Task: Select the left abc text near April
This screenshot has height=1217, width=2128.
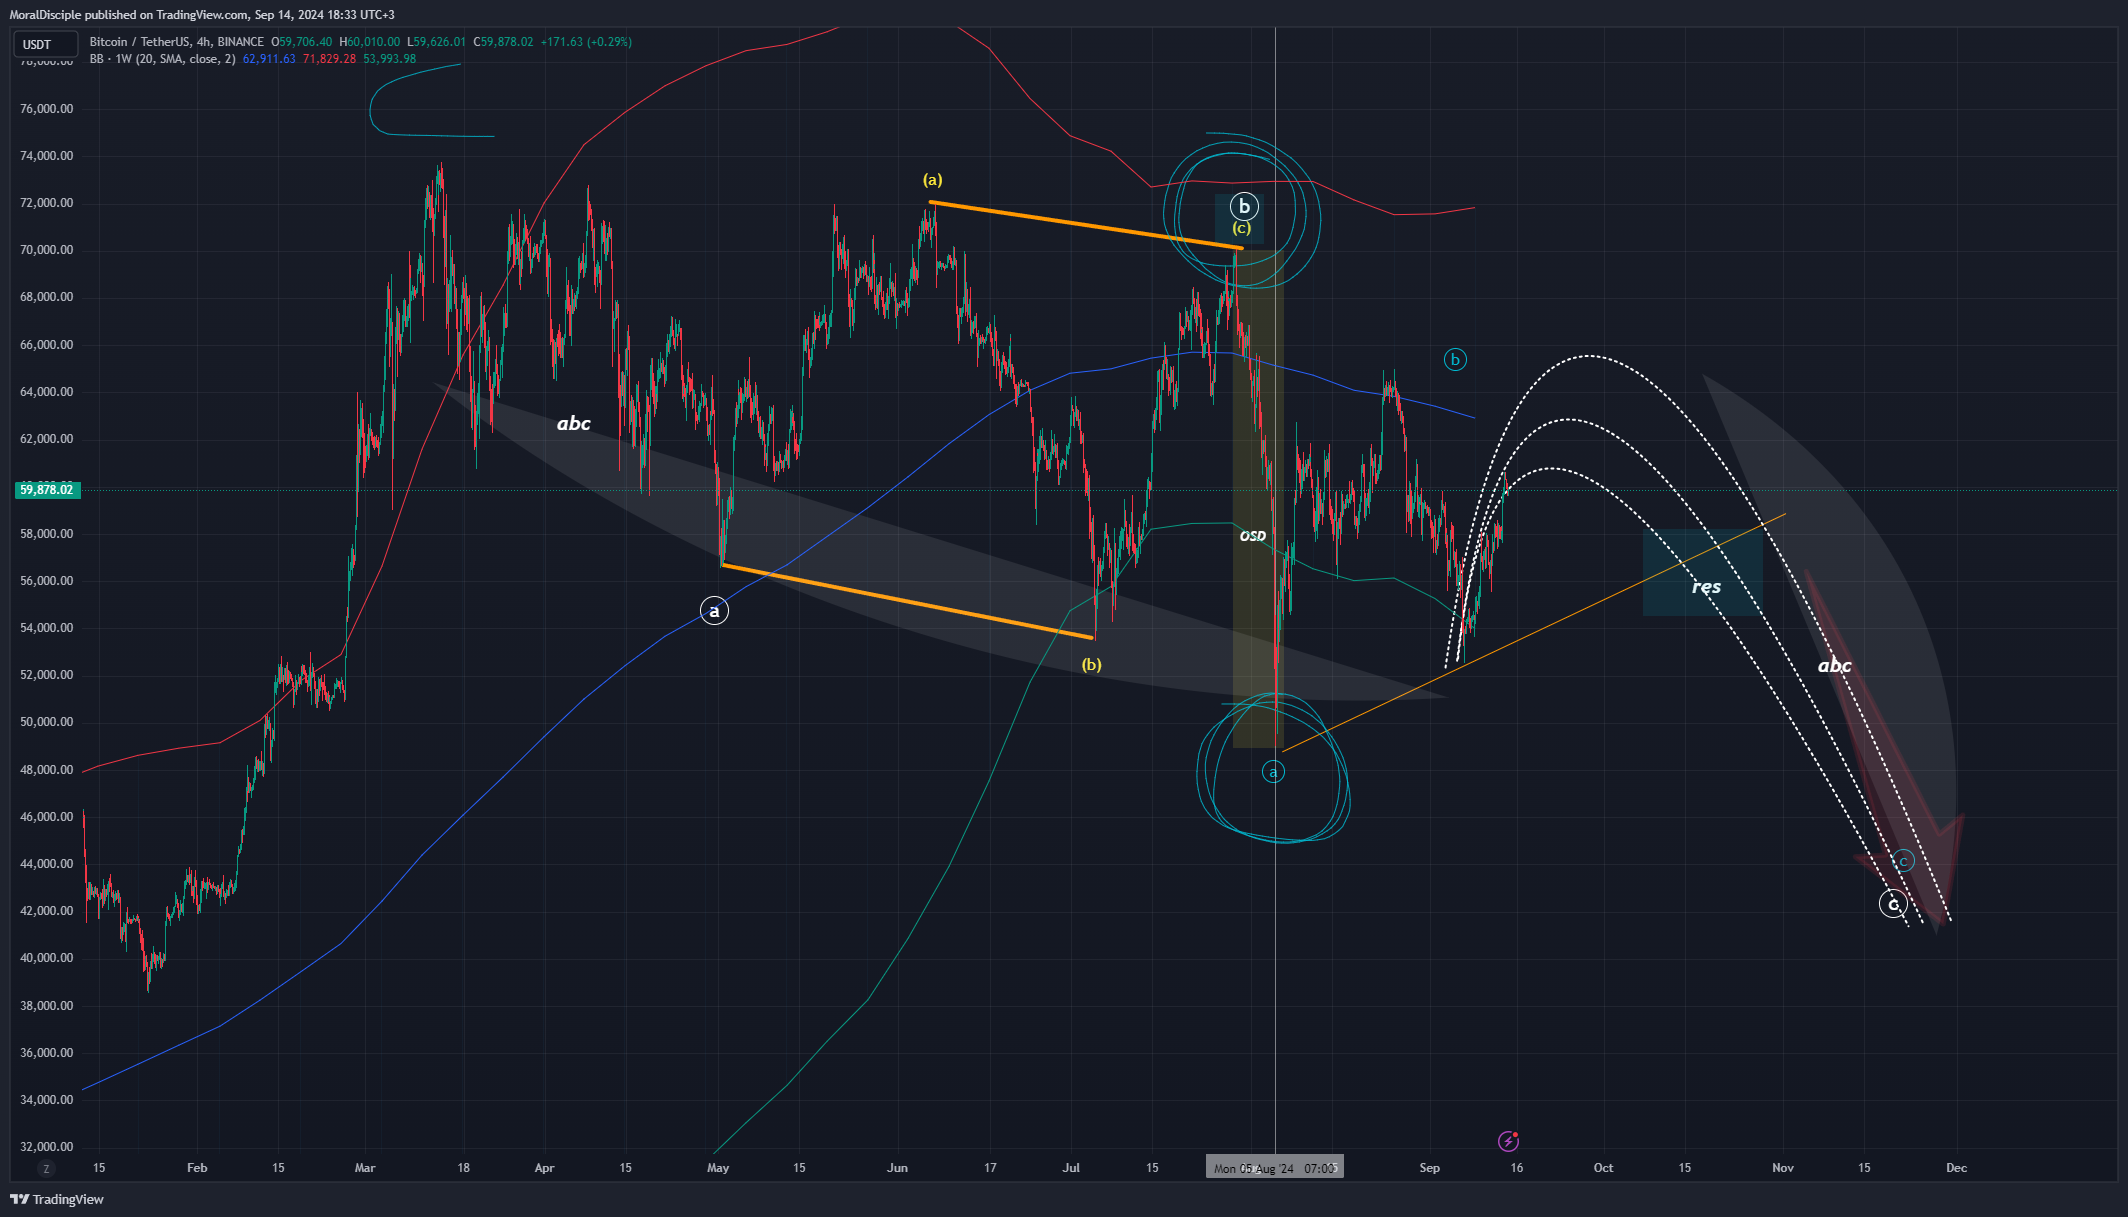Action: (574, 423)
